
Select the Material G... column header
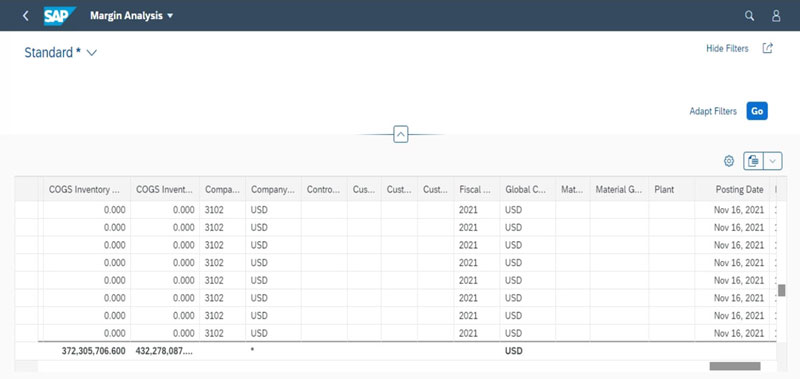point(619,189)
